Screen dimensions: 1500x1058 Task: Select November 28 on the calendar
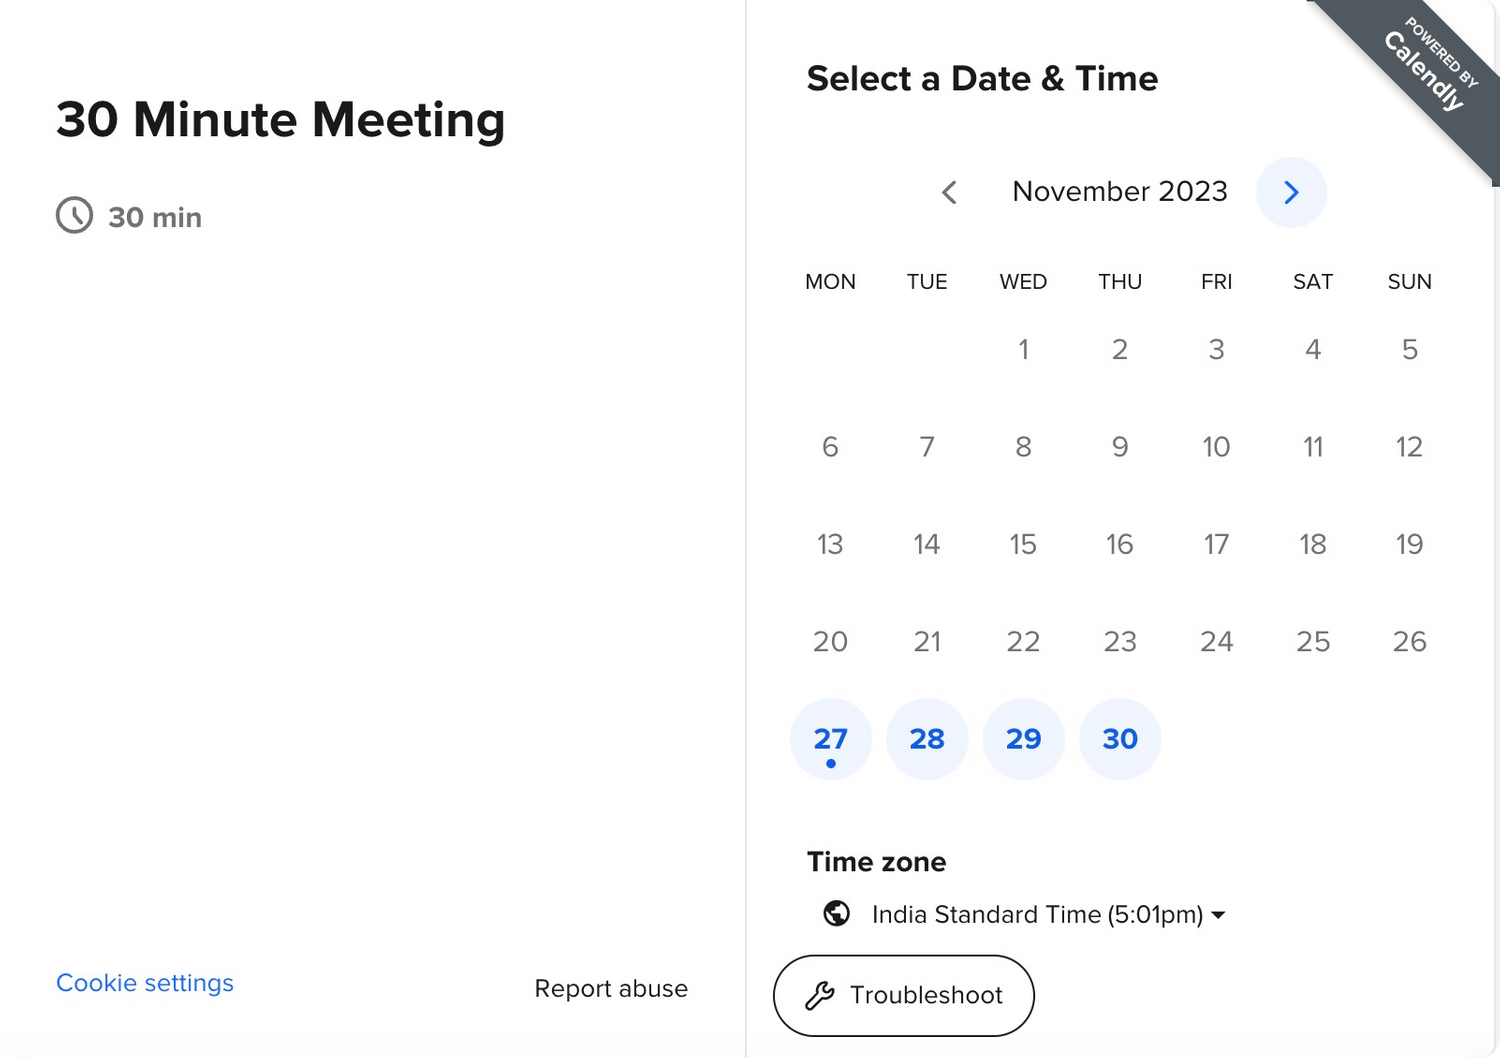click(x=927, y=739)
